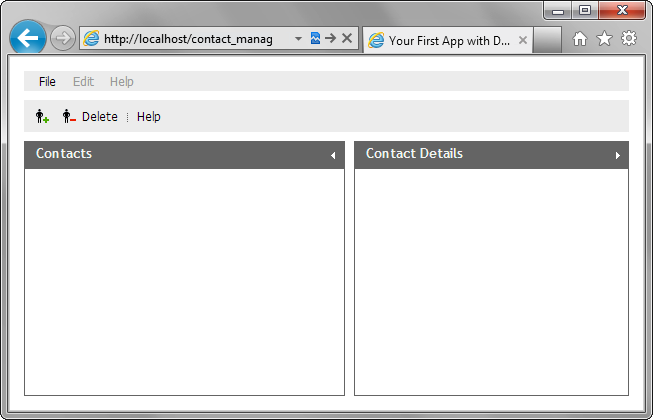
Task: Open Favorites star icon
Action: click(x=604, y=39)
